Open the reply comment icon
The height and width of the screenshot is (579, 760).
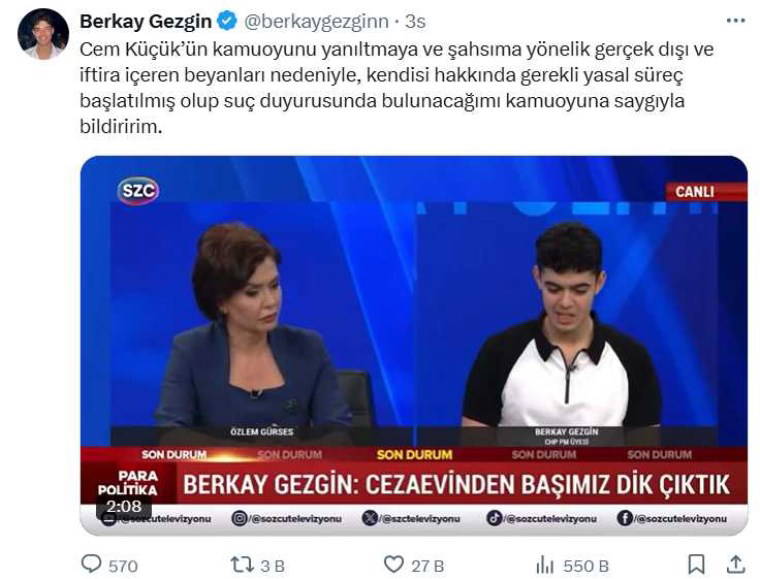(91, 564)
